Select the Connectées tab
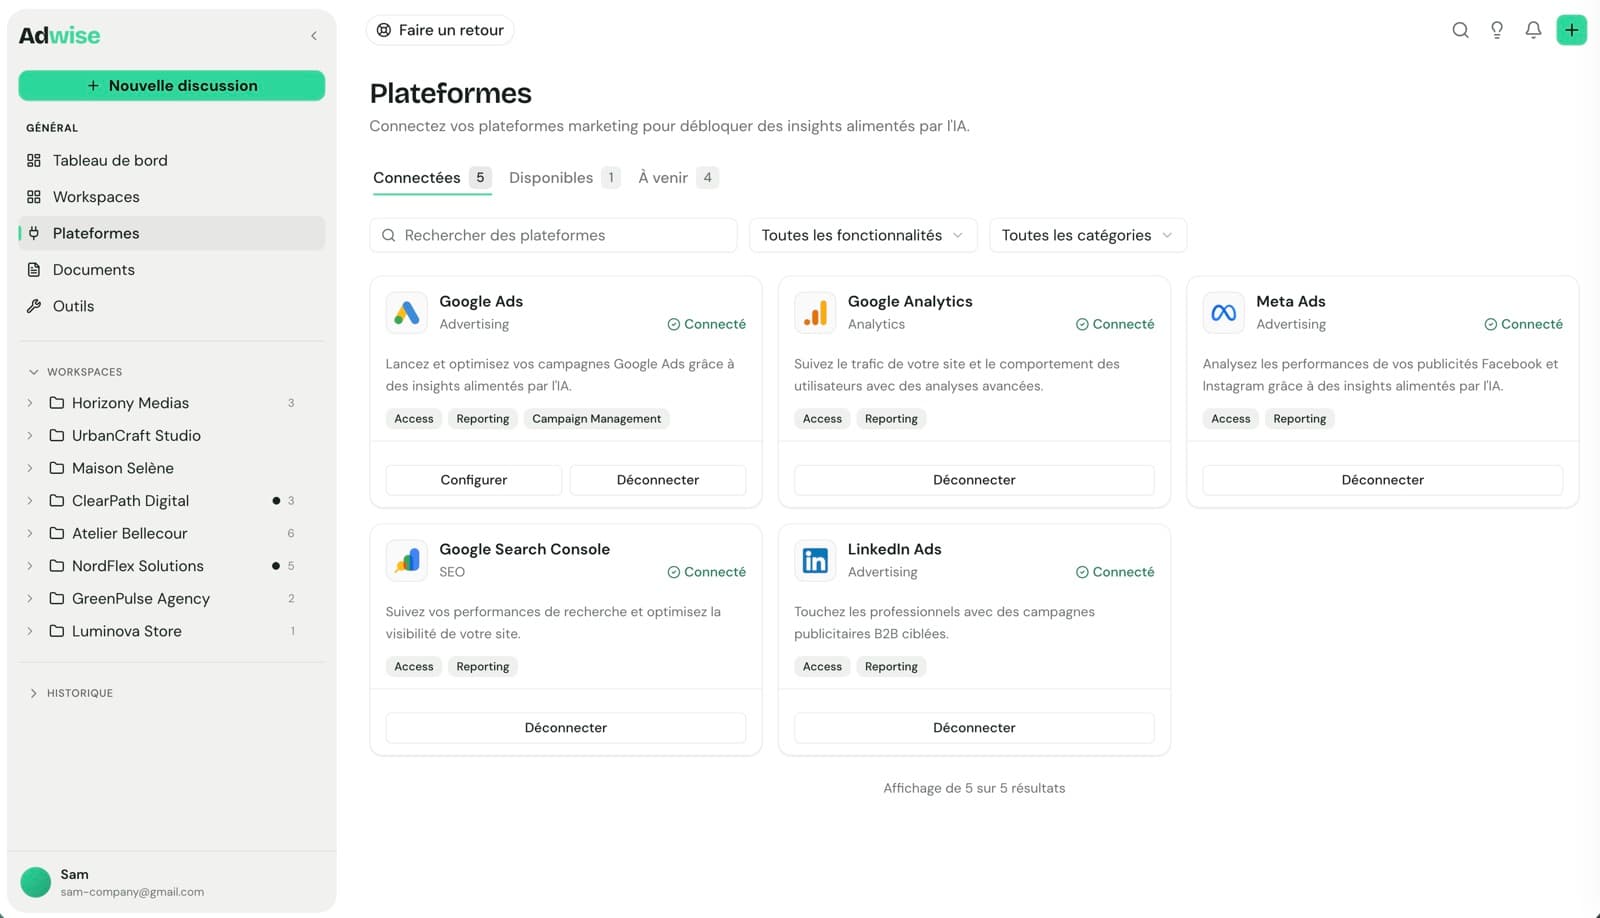This screenshot has width=1600, height=918. click(x=432, y=178)
